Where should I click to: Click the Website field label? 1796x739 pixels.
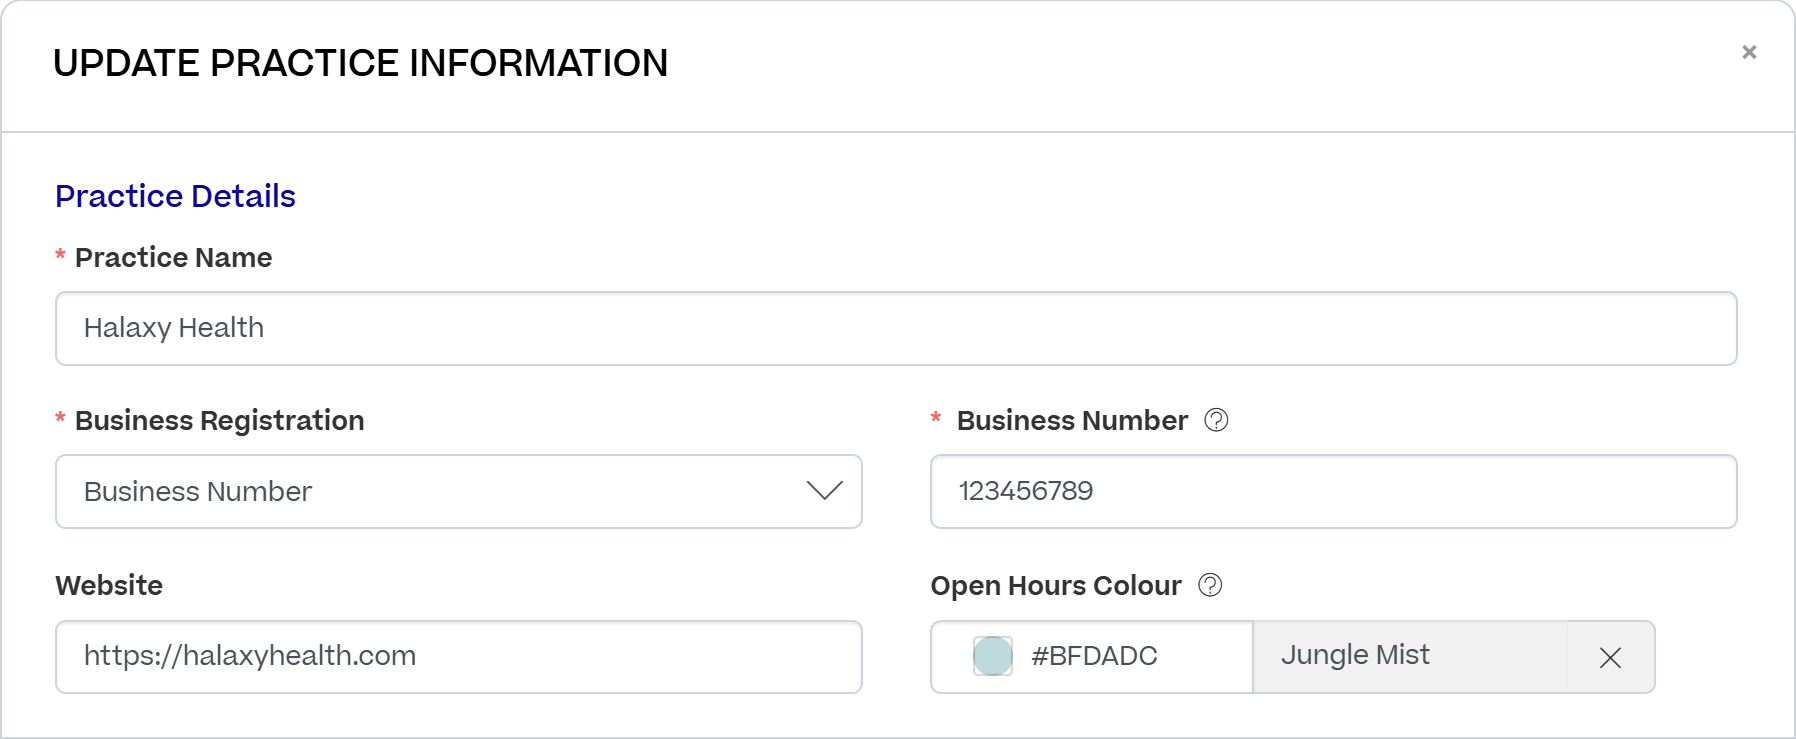(x=109, y=586)
